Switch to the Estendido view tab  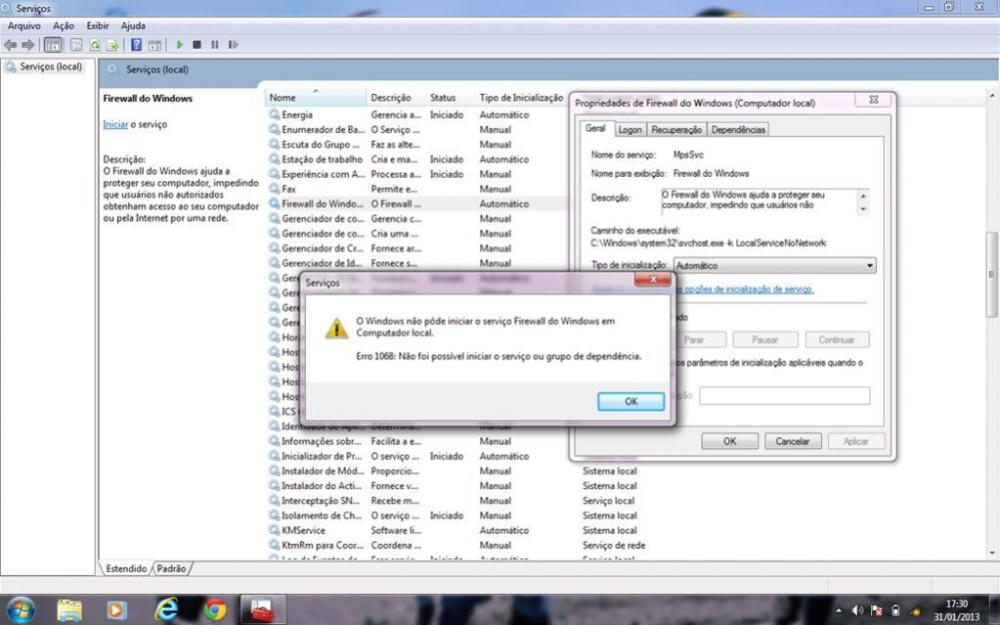pos(126,568)
